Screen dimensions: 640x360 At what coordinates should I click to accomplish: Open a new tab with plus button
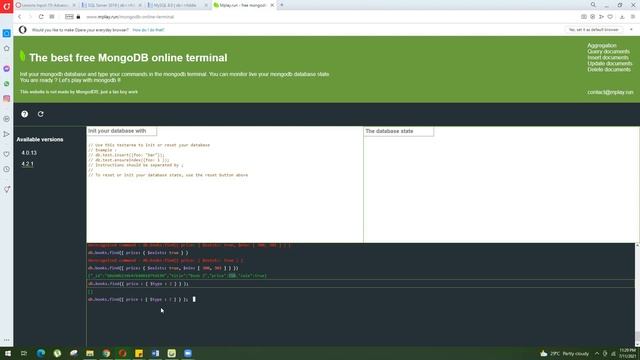(282, 5)
